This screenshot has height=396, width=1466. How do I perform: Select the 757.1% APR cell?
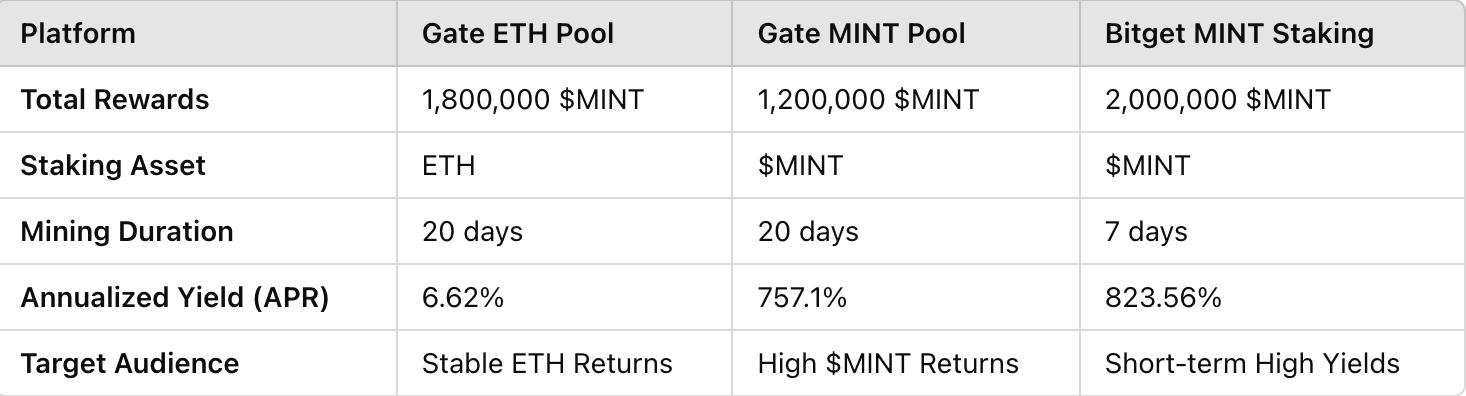coord(906,297)
